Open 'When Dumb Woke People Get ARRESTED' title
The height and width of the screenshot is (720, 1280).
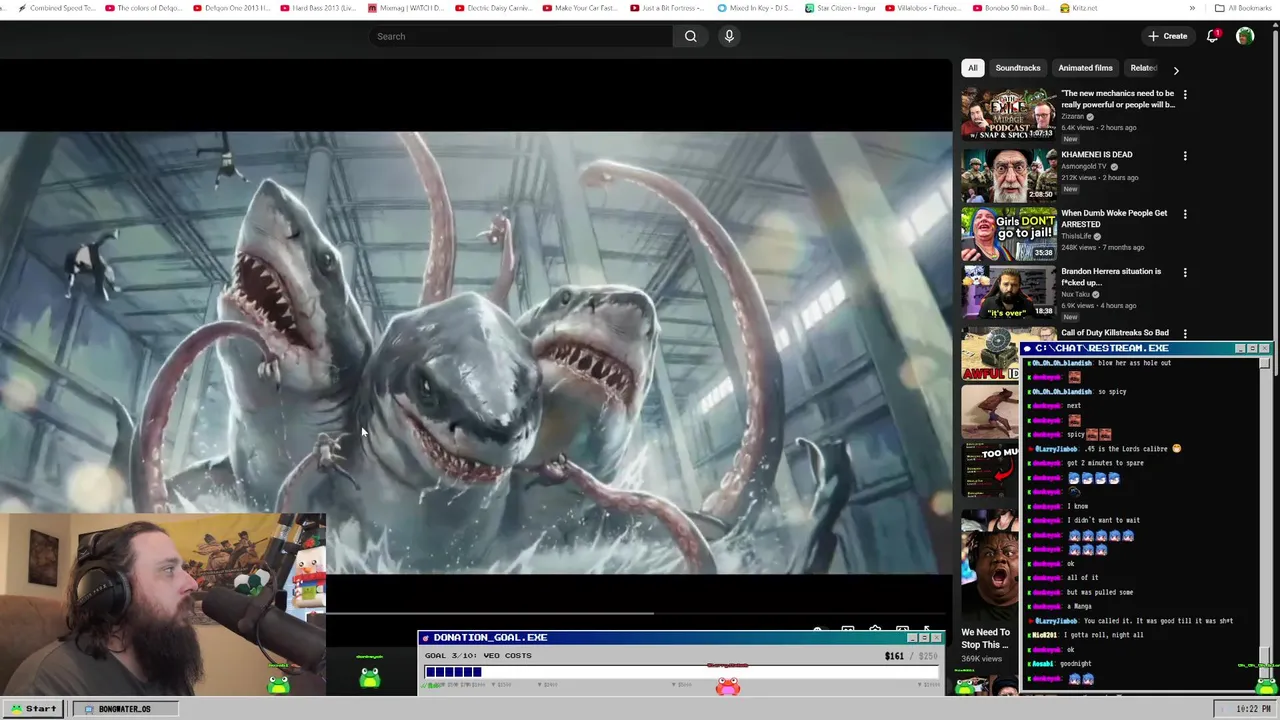coord(1114,219)
